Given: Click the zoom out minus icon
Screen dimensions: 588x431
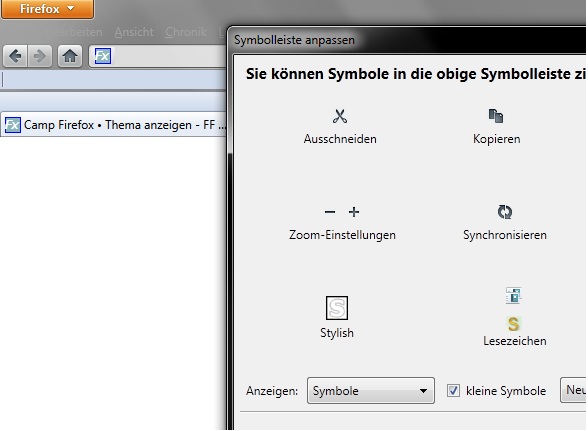Looking at the screenshot, I should coord(330,212).
